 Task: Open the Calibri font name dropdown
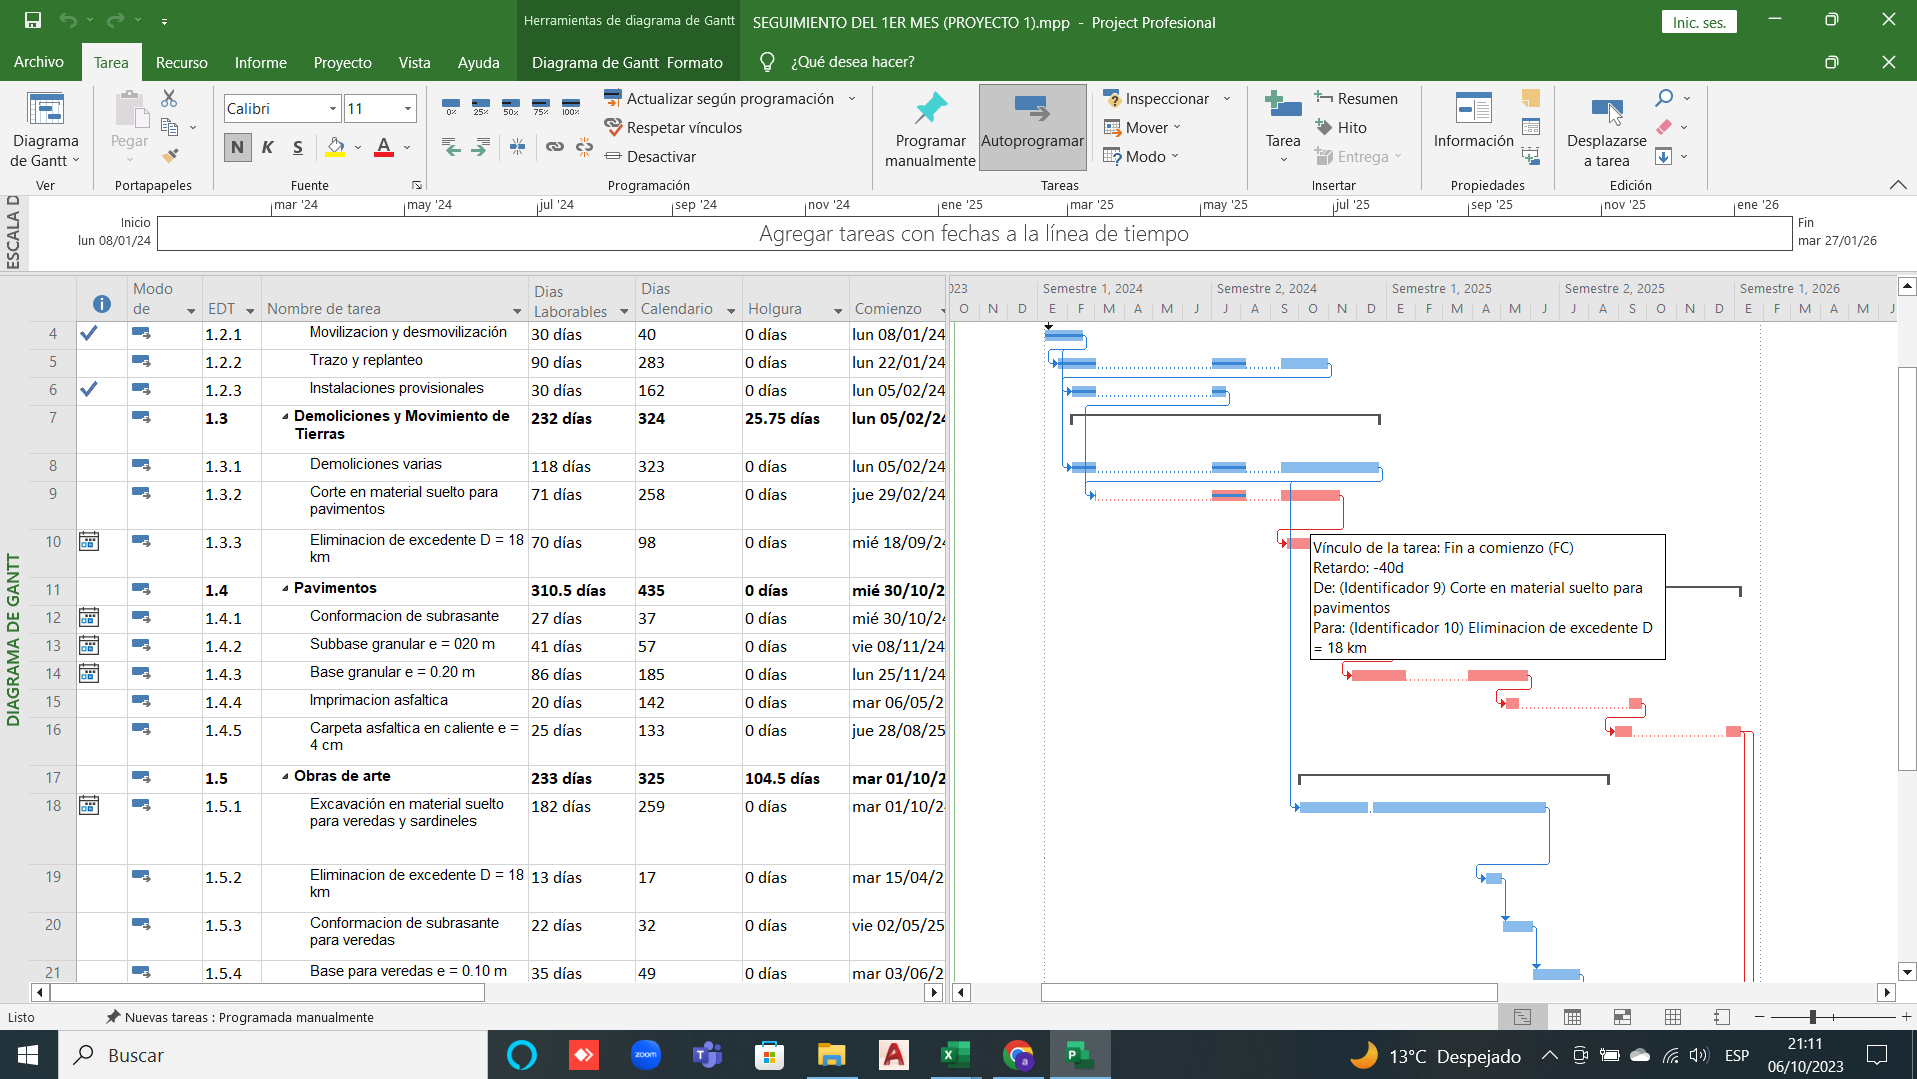click(333, 108)
